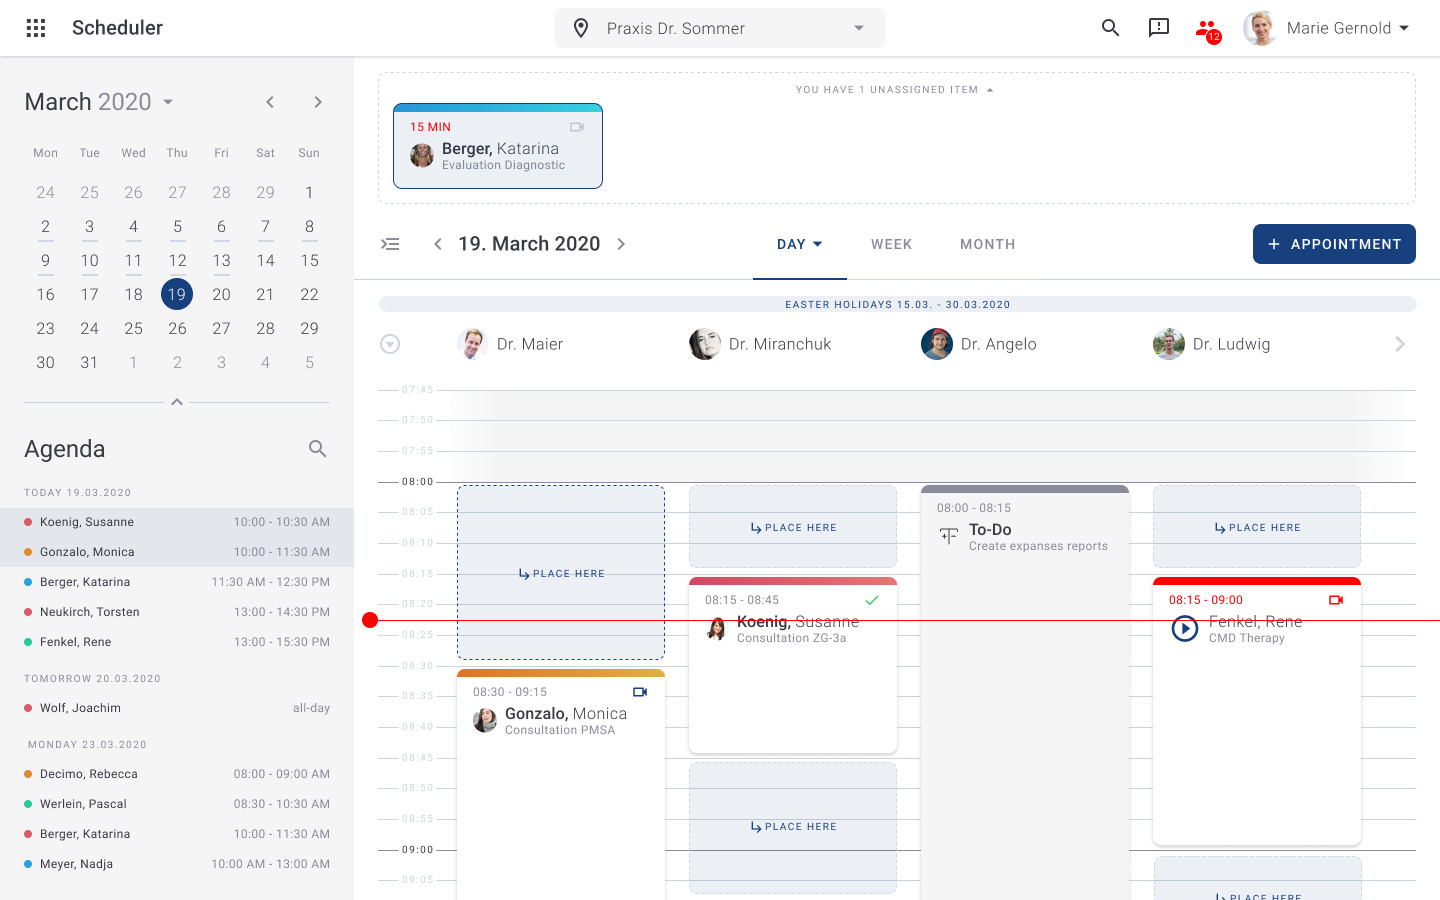Play the Fenkel, Rene CMD Therapy session

(x=1185, y=629)
